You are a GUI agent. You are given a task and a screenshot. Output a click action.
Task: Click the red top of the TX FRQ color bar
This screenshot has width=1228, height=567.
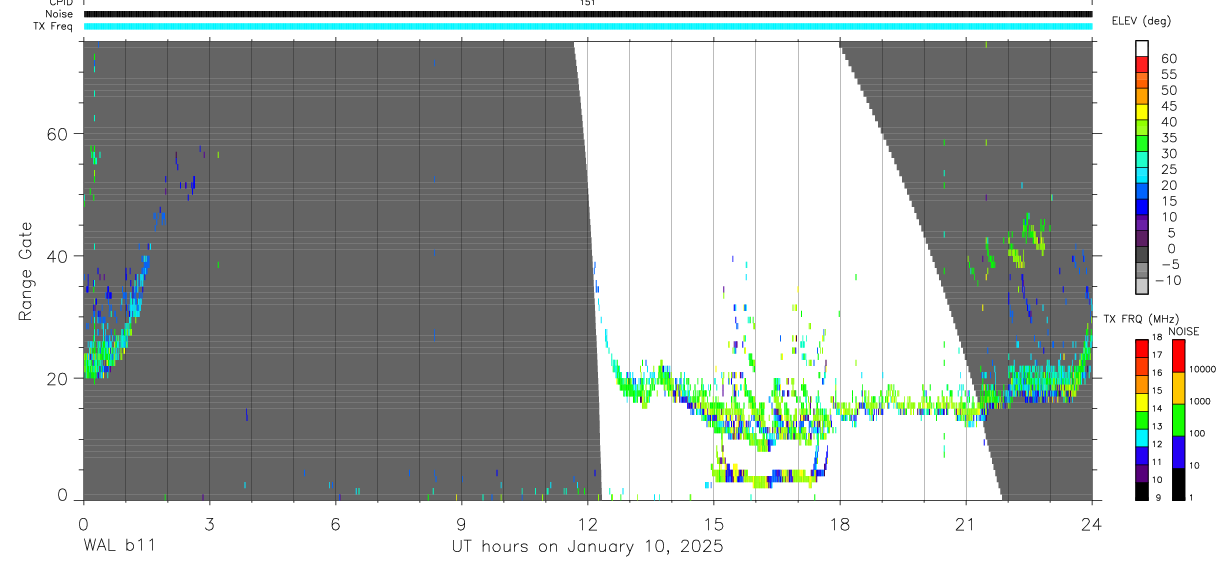tap(1142, 349)
